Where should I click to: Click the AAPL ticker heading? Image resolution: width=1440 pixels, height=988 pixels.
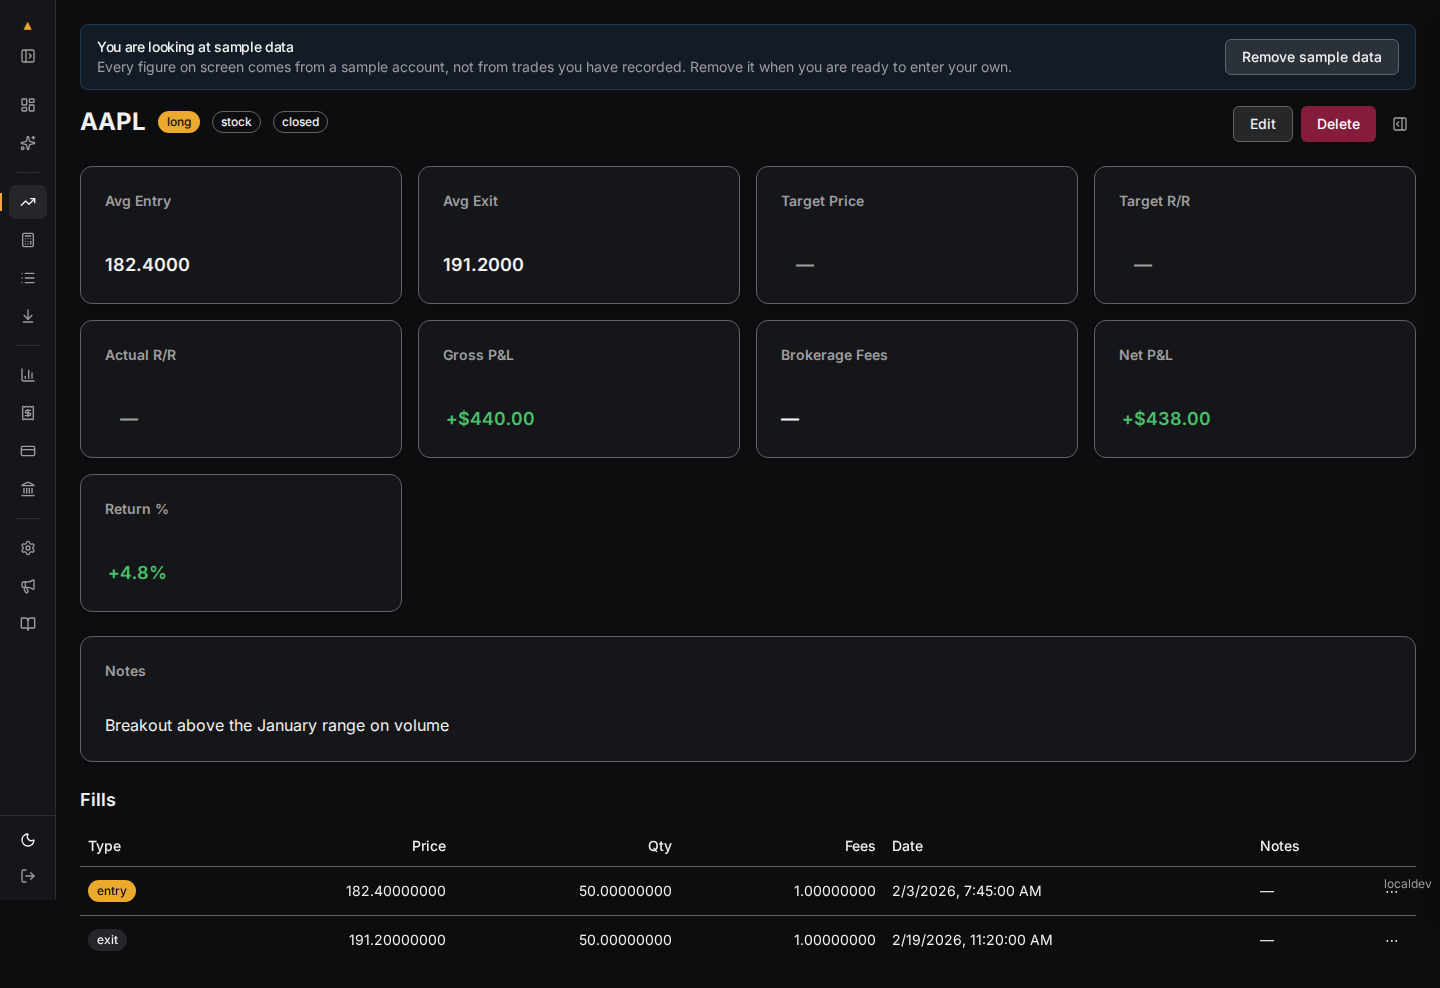coord(113,122)
